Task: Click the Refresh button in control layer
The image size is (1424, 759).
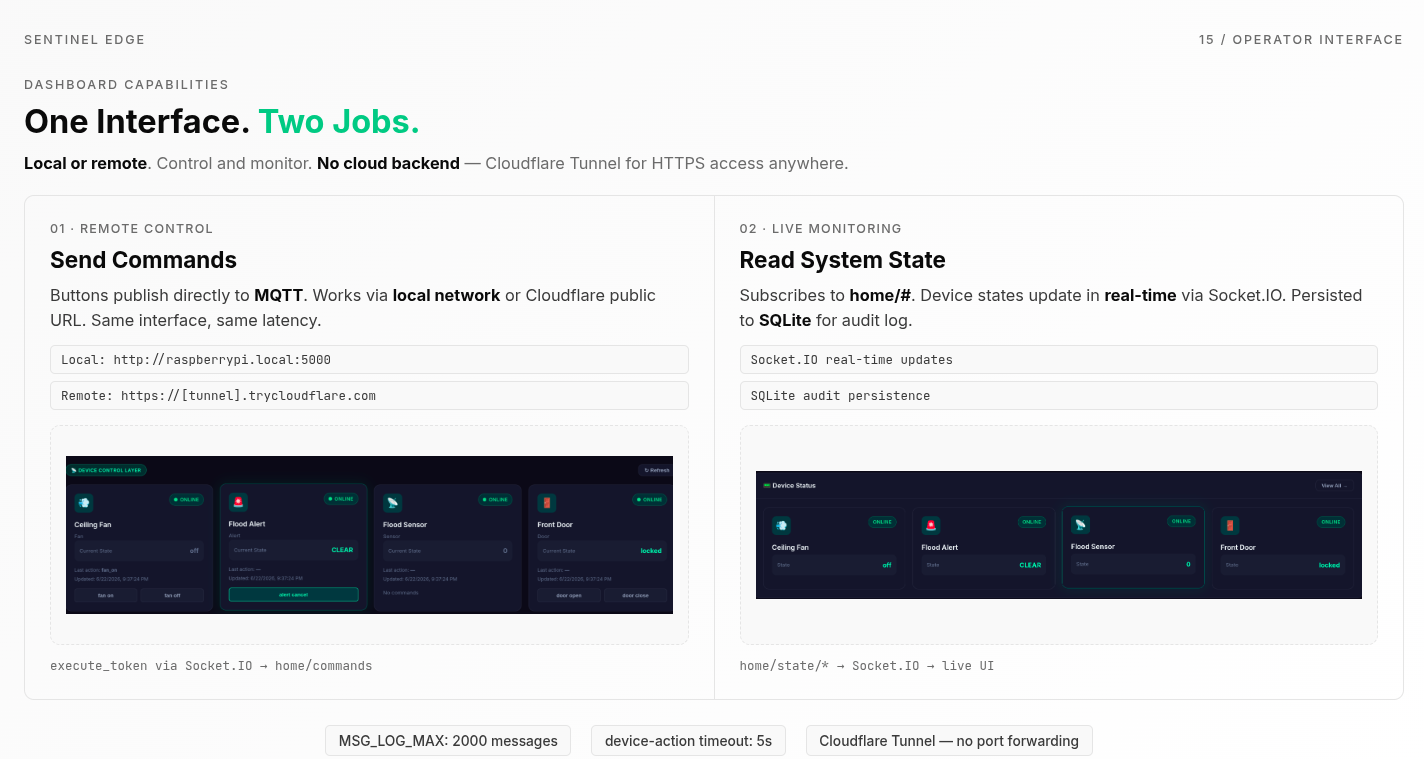Action: [x=656, y=470]
